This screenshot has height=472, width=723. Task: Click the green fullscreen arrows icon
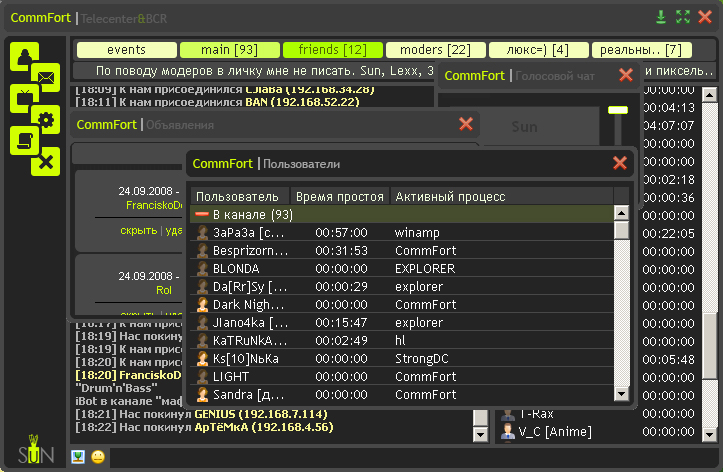[x=683, y=17]
